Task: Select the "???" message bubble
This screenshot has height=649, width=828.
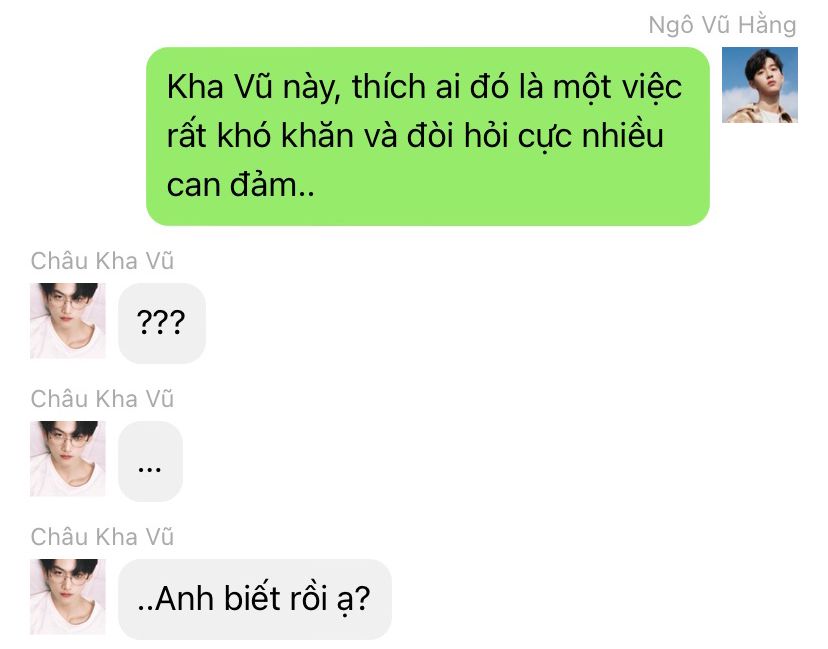Action: point(162,323)
